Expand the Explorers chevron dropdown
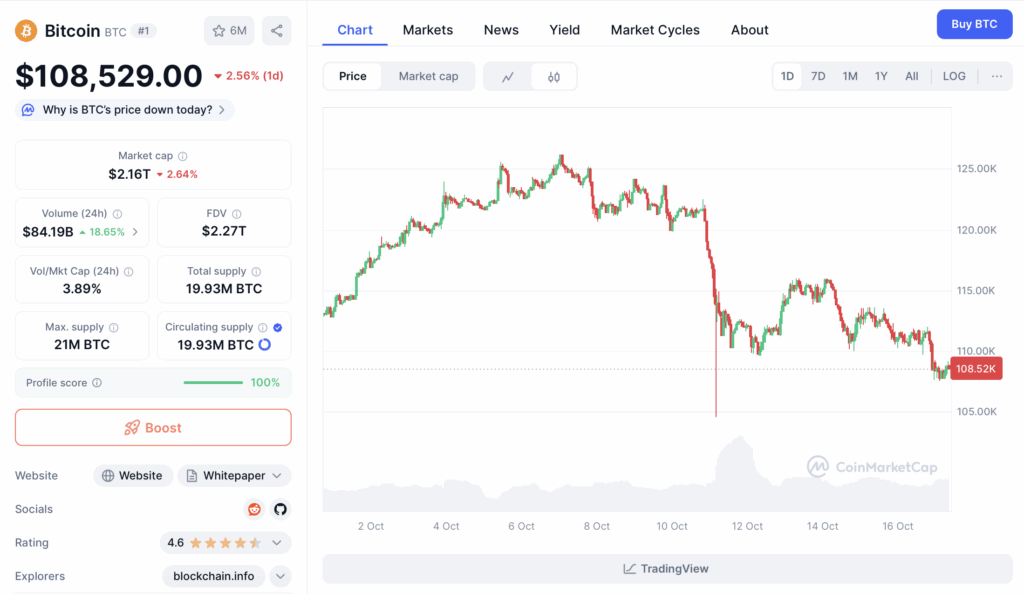The image size is (1024, 594). coord(280,576)
